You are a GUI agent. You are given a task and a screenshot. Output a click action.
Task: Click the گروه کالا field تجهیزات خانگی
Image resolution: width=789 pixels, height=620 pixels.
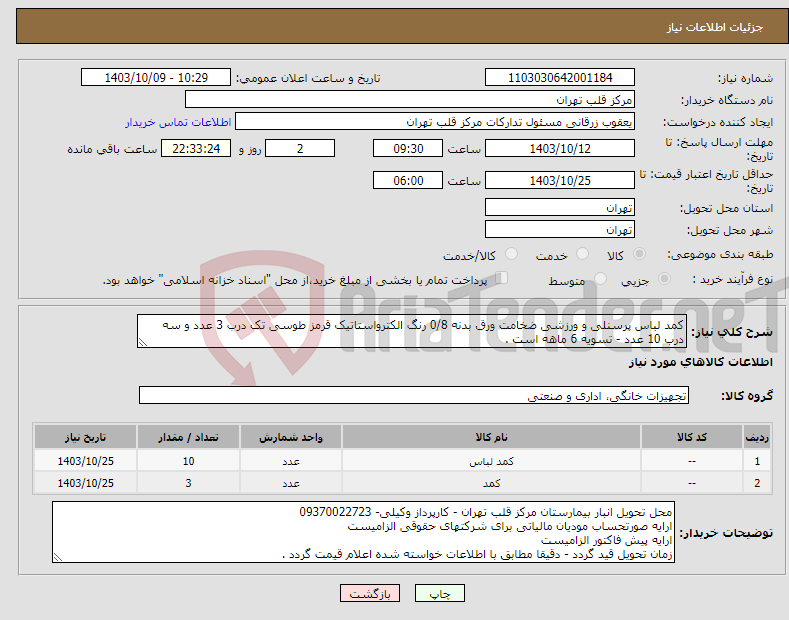point(414,396)
